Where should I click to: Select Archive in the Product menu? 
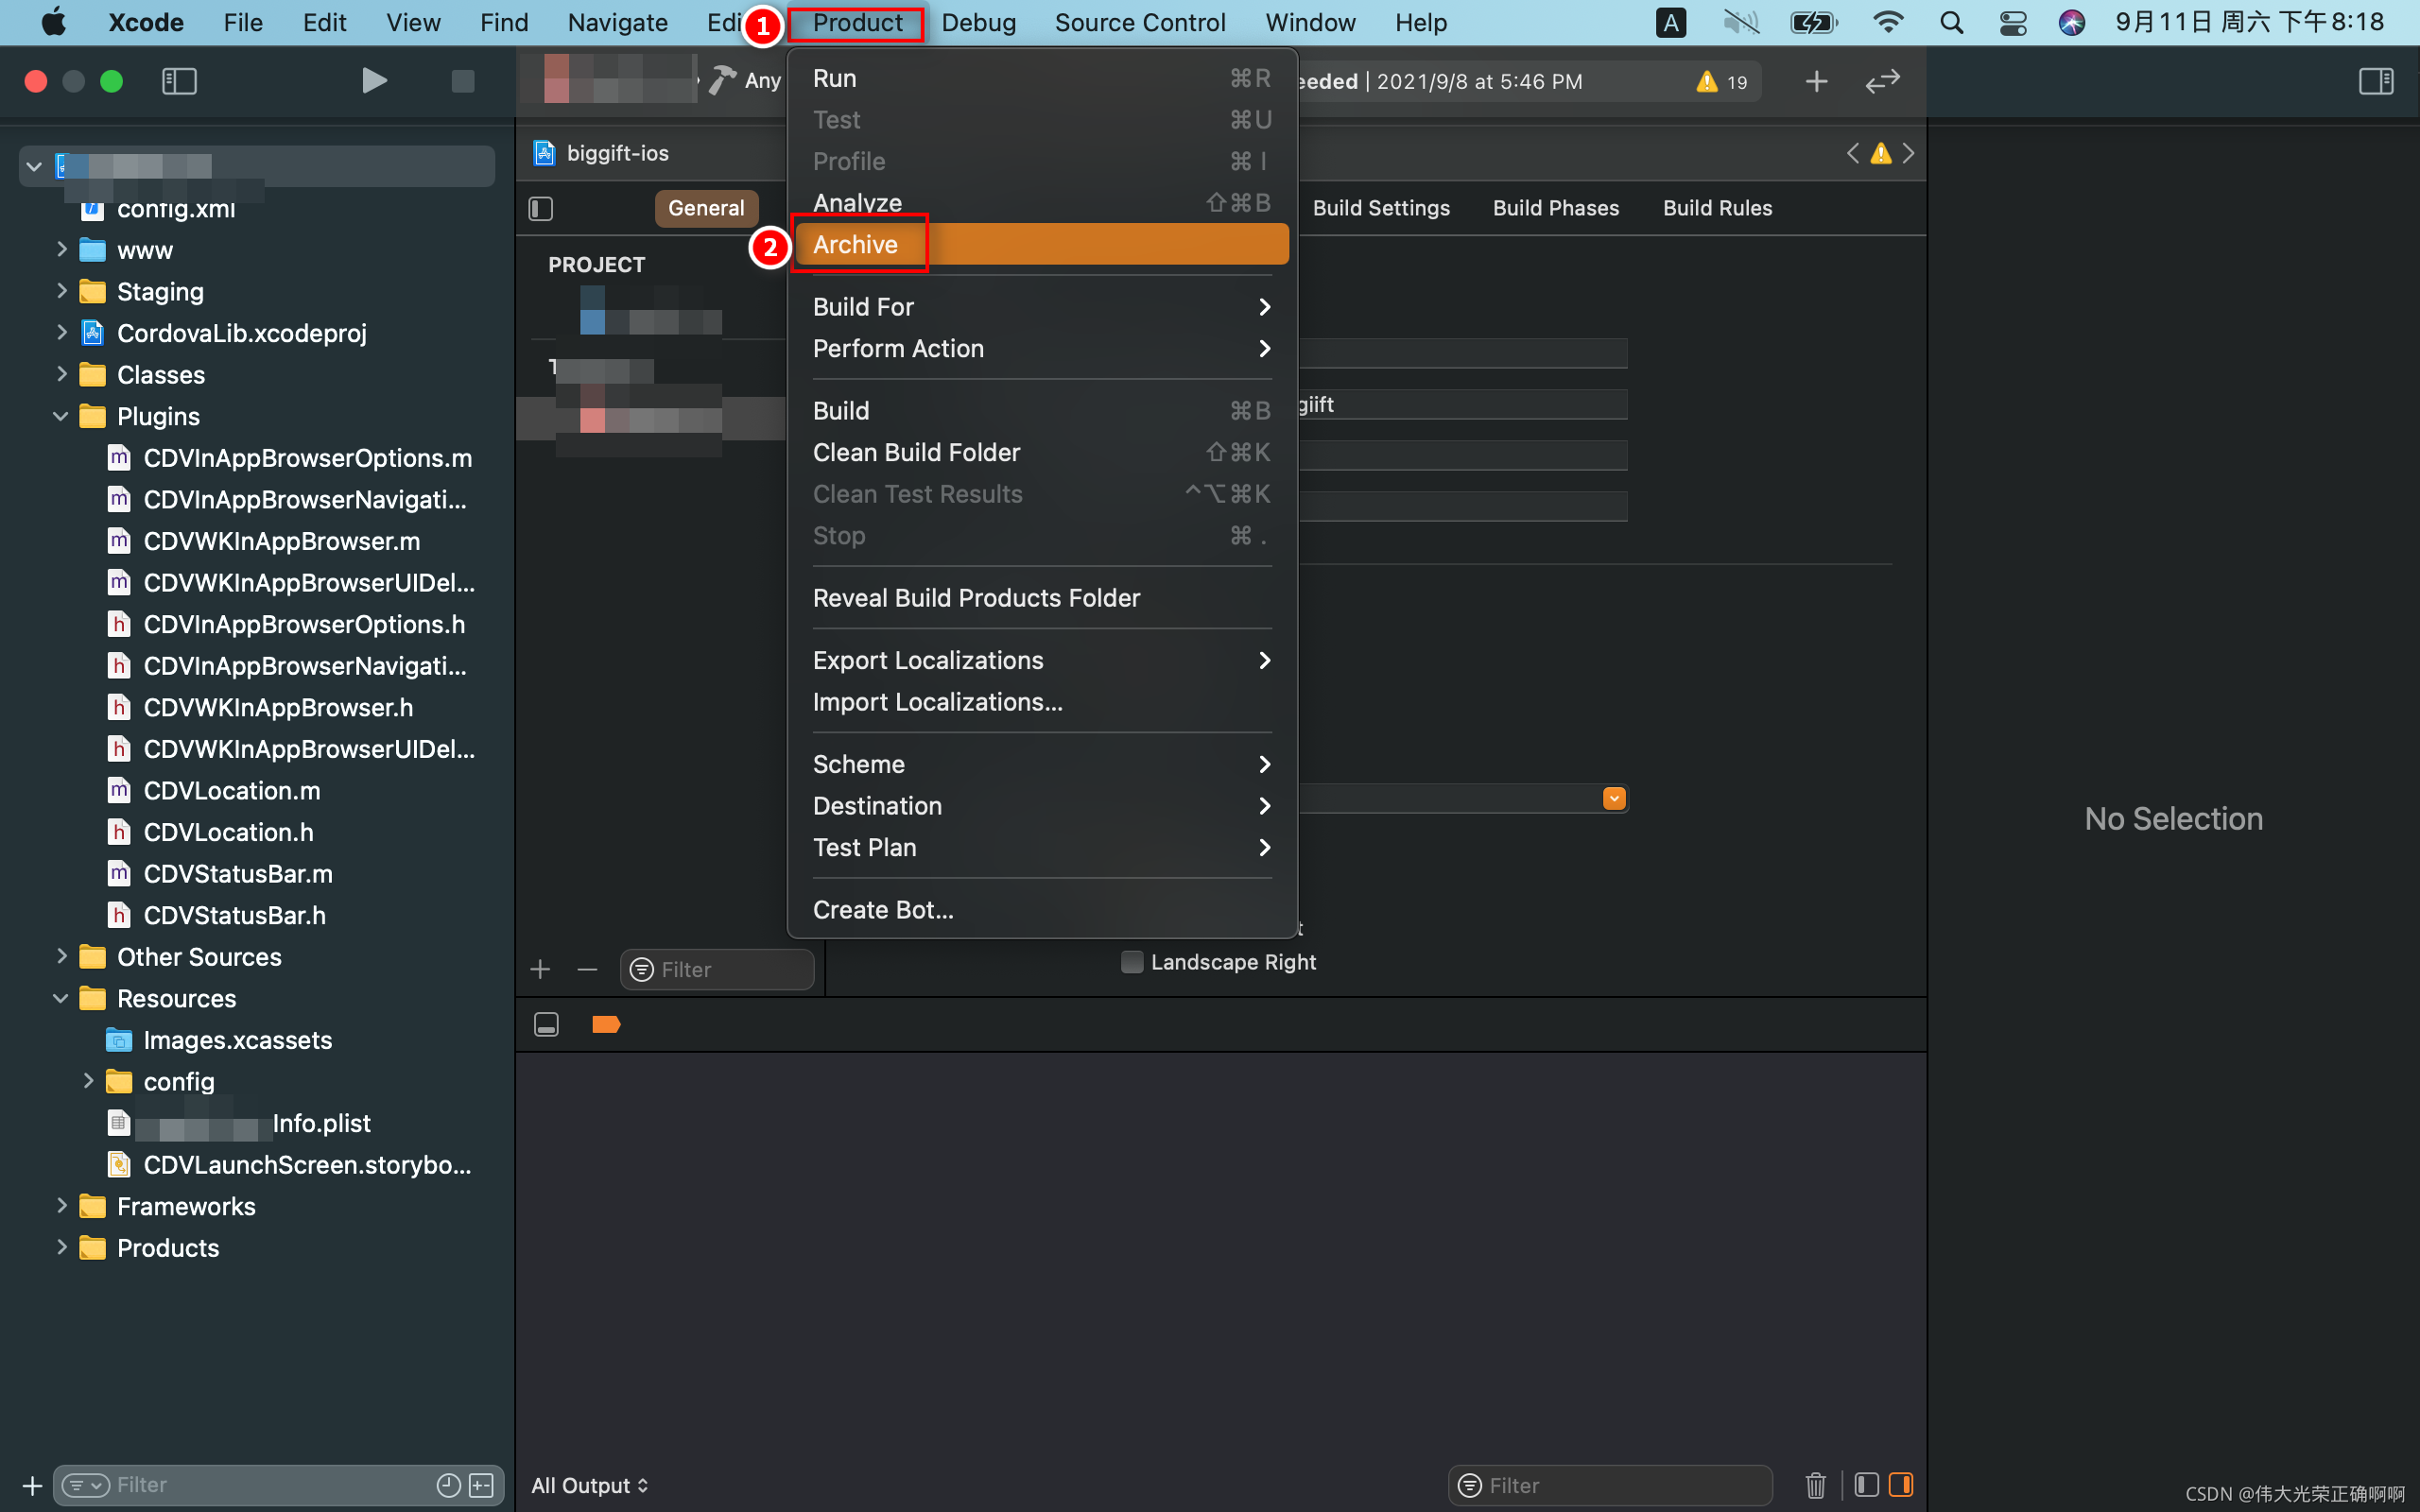coord(856,244)
